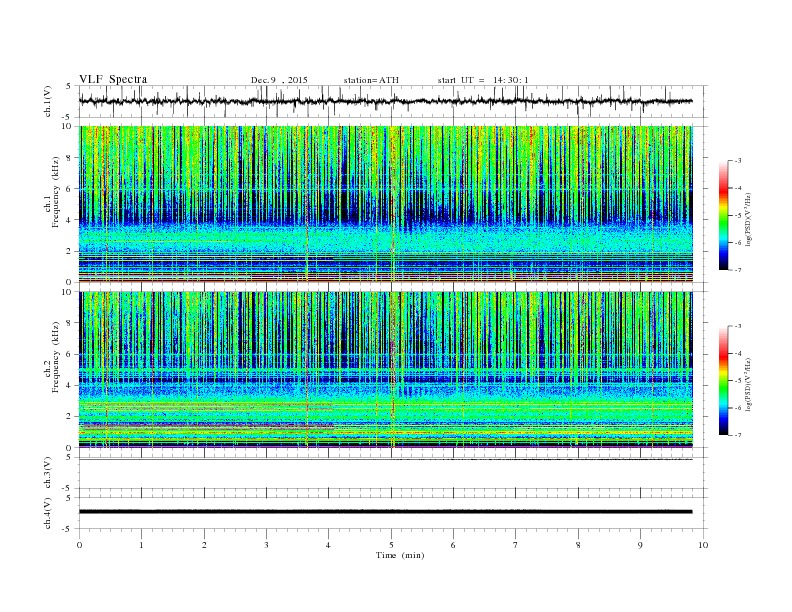
Task: Click the log(PSD) label beside the ch.1 colorbar
Action: [x=750, y=219]
